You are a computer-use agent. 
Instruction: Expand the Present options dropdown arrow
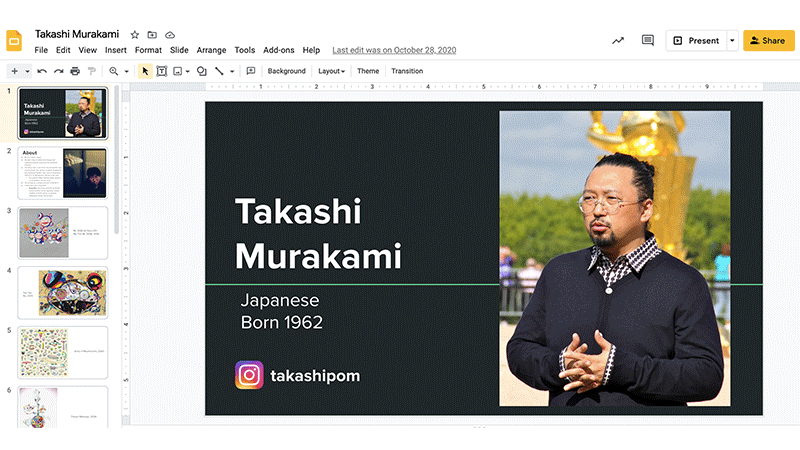pos(732,41)
